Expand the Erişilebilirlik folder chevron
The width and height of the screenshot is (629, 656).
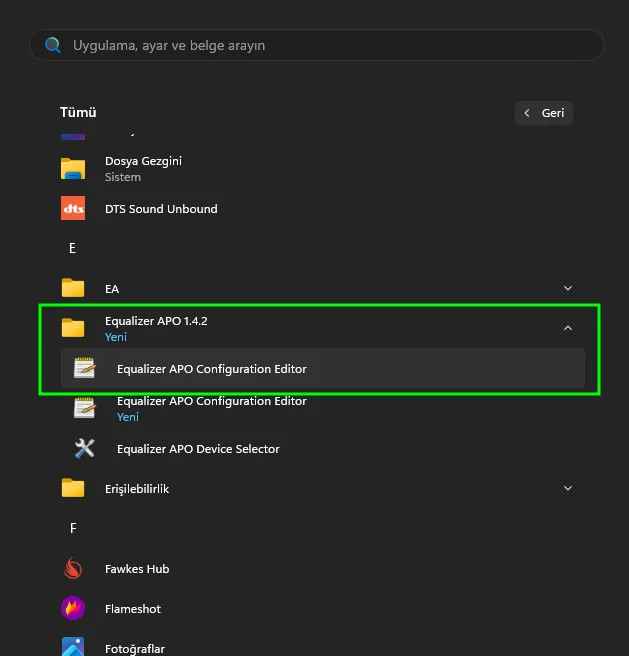point(568,488)
